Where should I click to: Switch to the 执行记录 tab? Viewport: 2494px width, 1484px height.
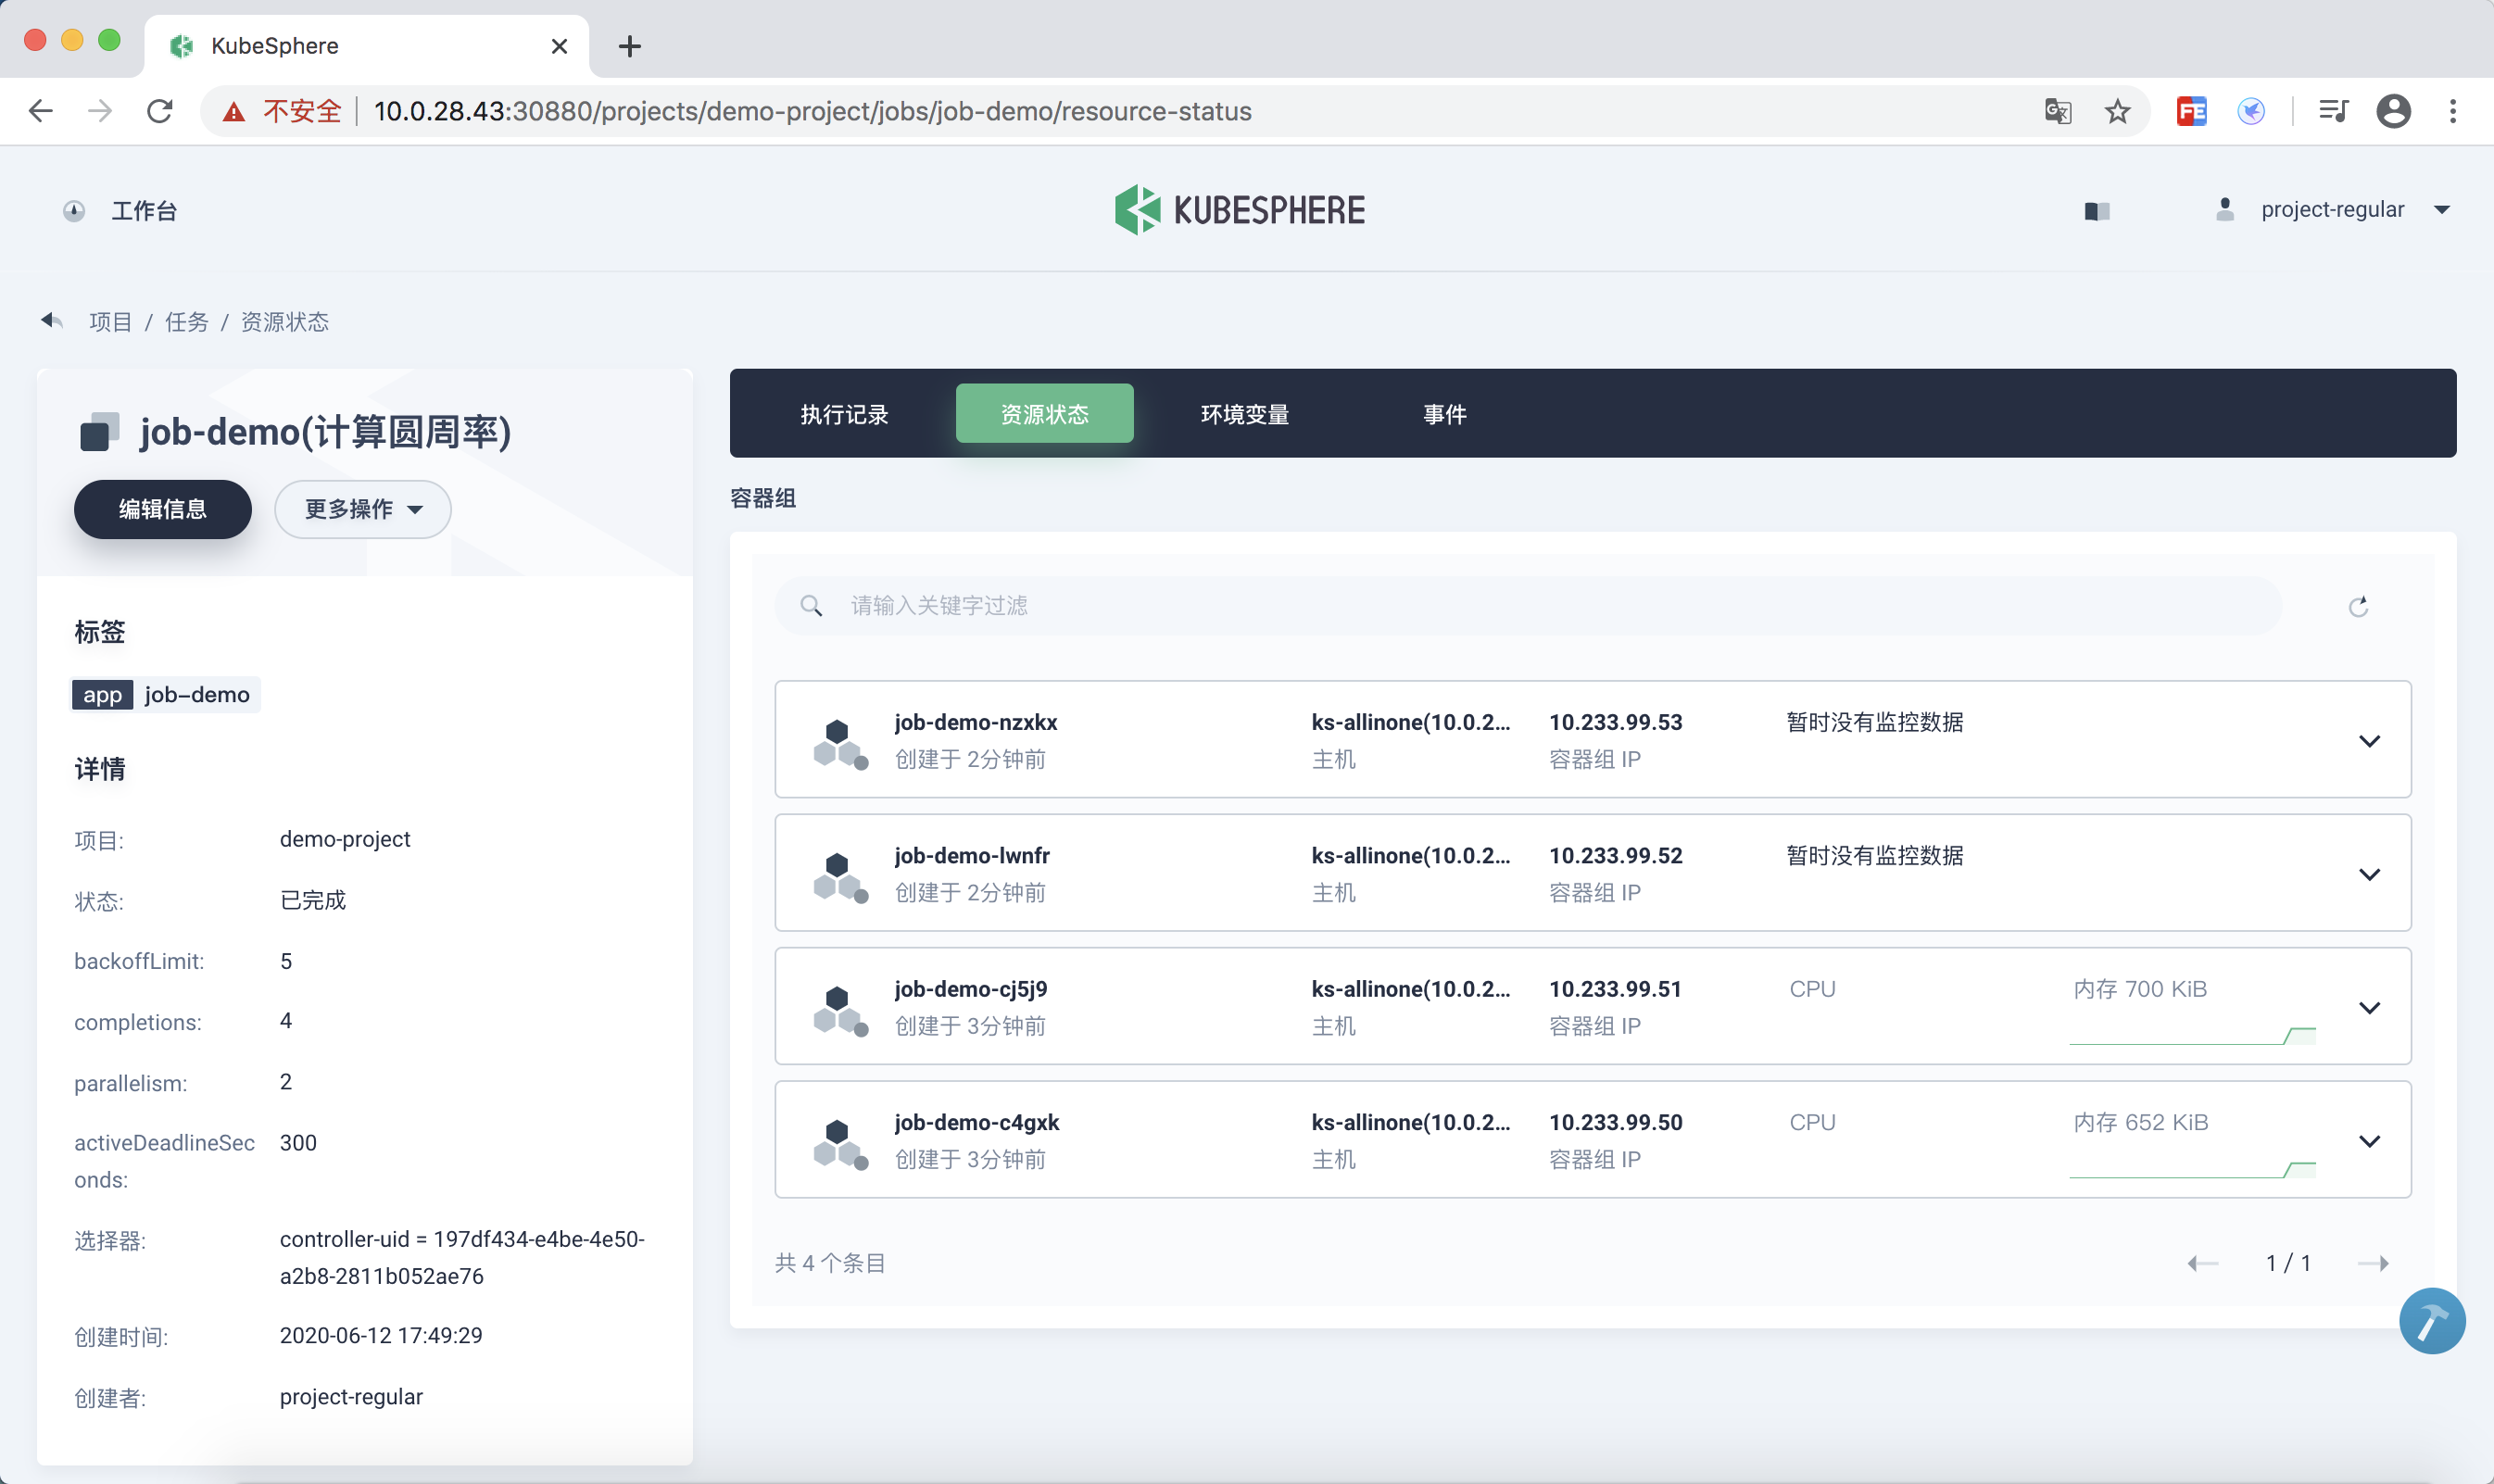point(844,414)
